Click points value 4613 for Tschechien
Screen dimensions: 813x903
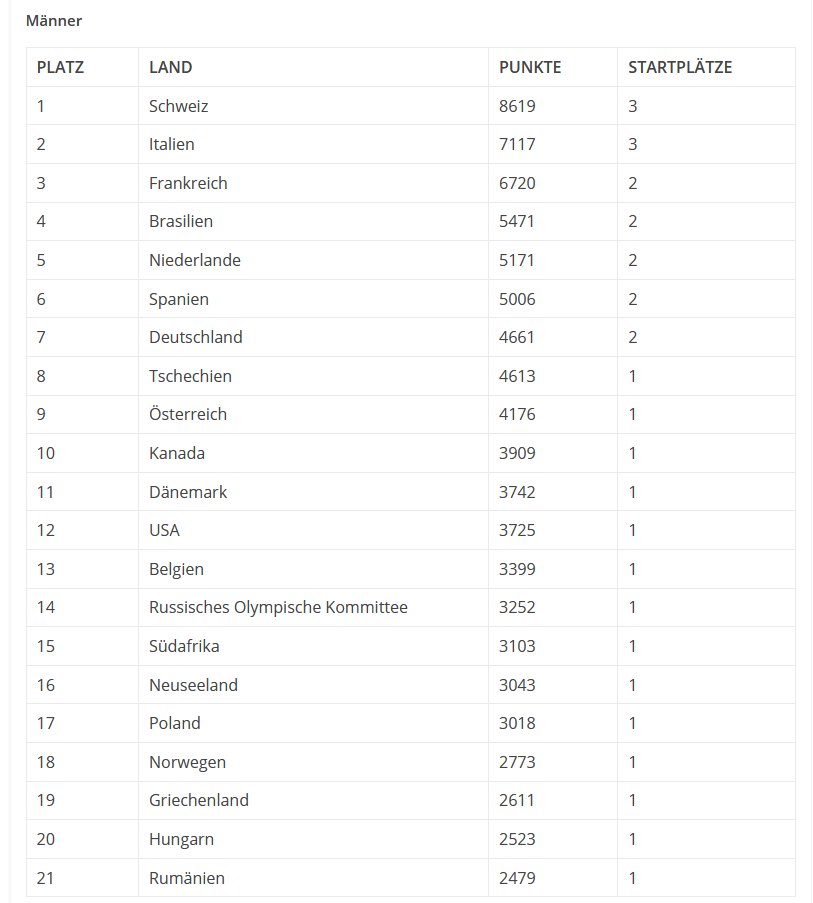(517, 376)
